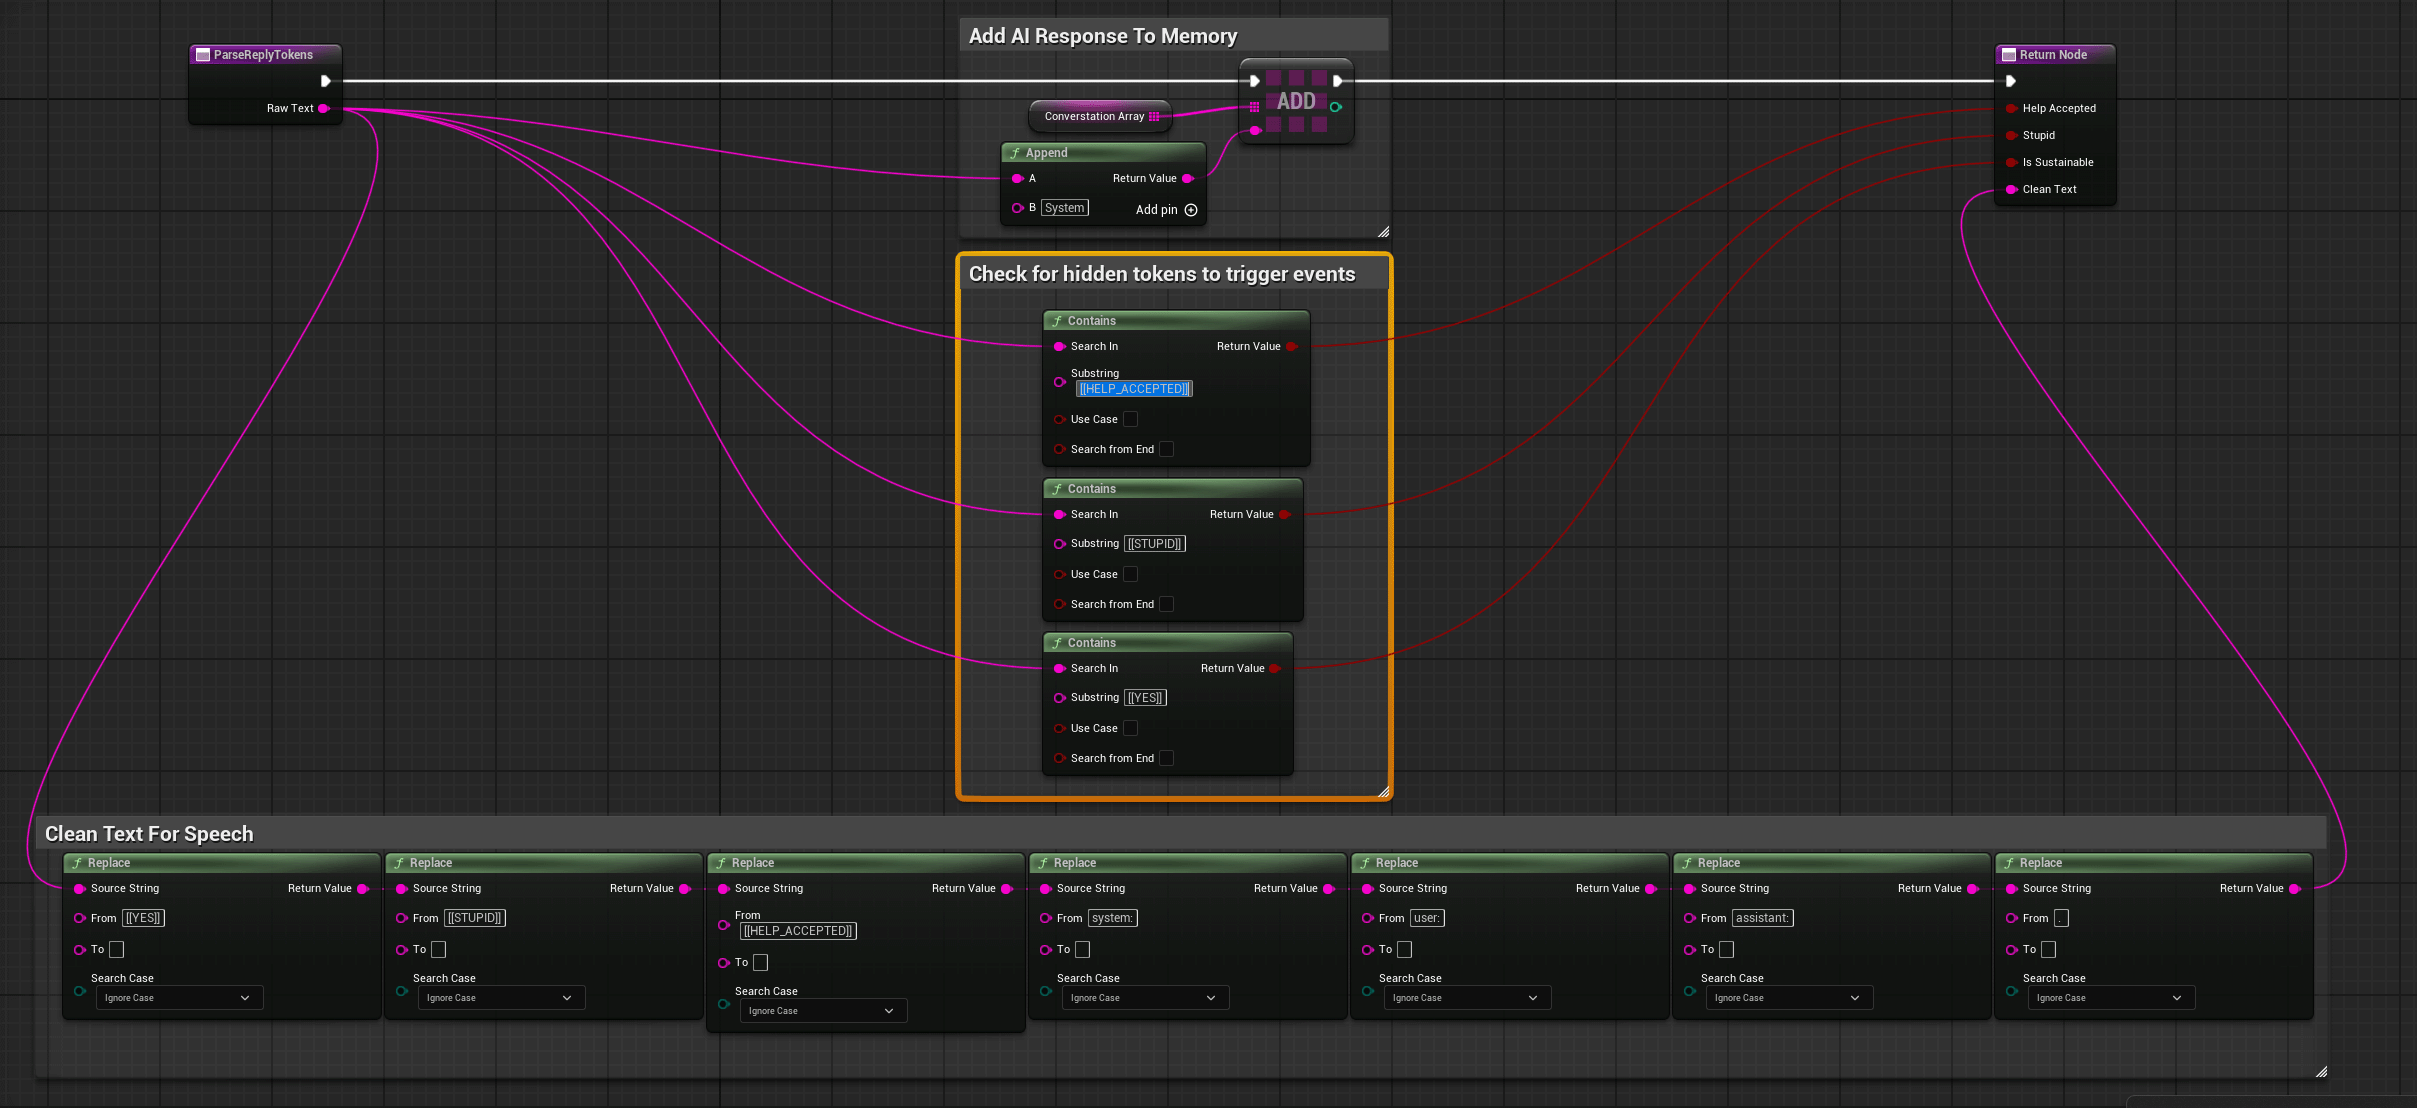Click the Add pin plus icon on Append
The image size is (2417, 1108).
1190,210
